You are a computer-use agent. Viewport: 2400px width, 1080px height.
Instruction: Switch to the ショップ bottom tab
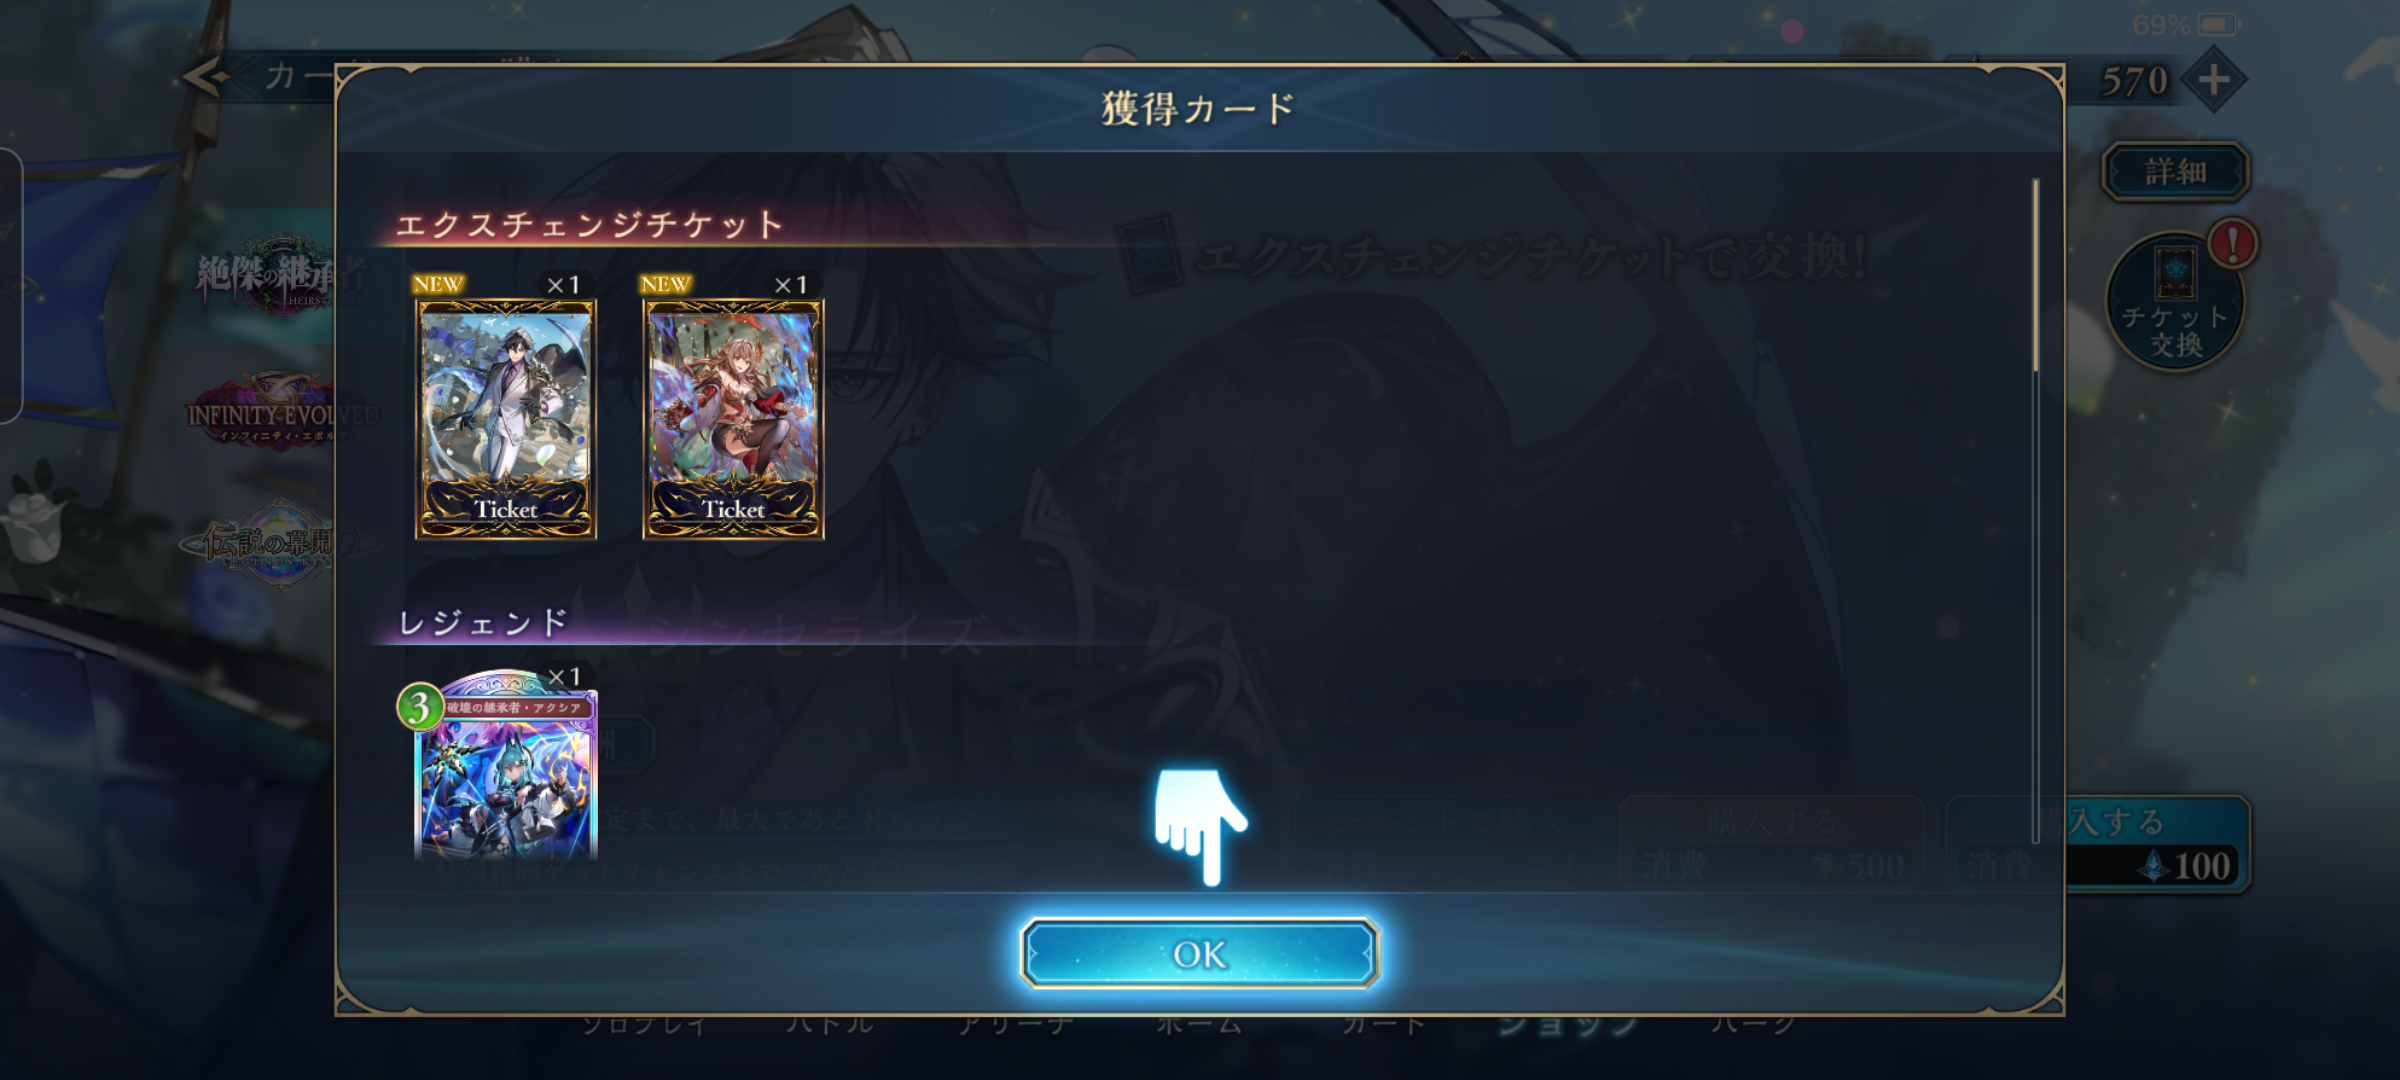point(1568,1025)
